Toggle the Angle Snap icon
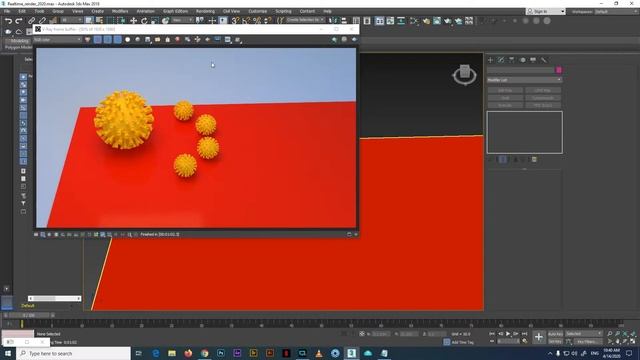 [246, 20]
